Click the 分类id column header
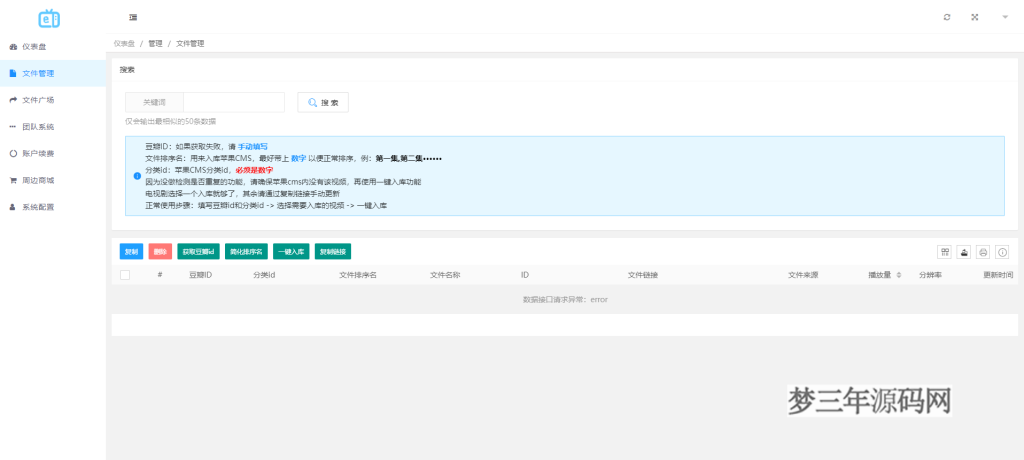This screenshot has height=460, width=1024. pos(264,275)
